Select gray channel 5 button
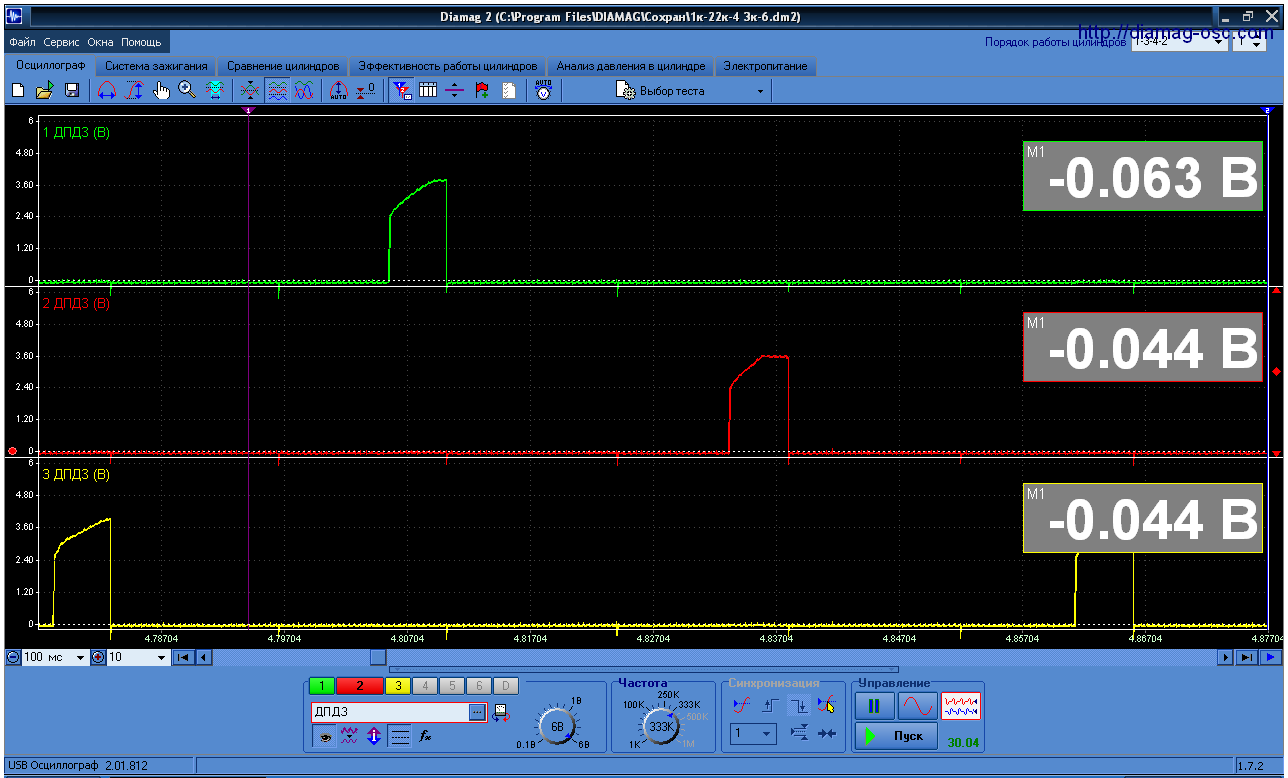 click(452, 686)
